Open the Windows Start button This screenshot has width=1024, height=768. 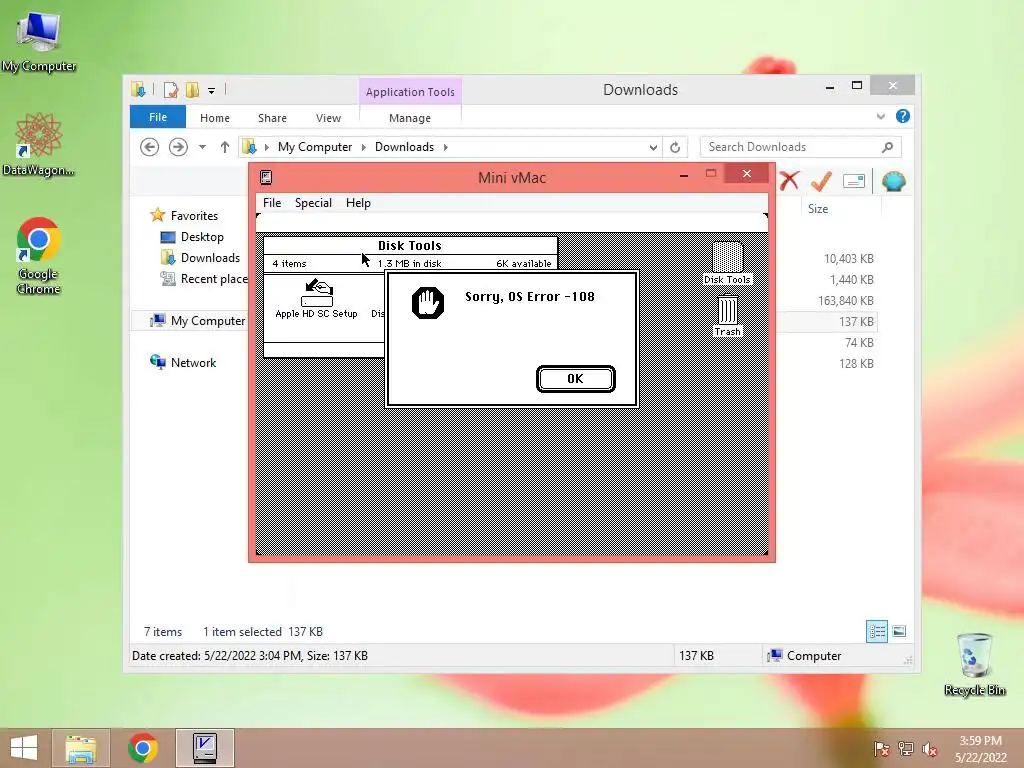[24, 748]
